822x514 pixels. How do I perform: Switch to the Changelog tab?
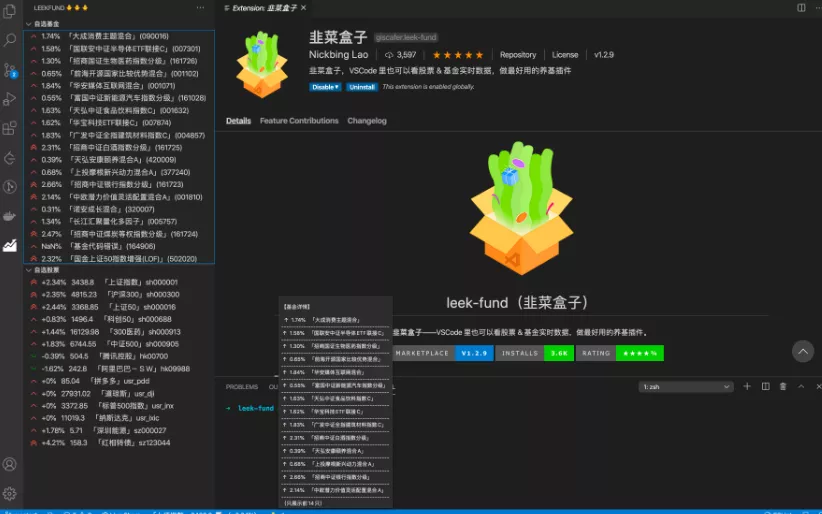click(367, 121)
